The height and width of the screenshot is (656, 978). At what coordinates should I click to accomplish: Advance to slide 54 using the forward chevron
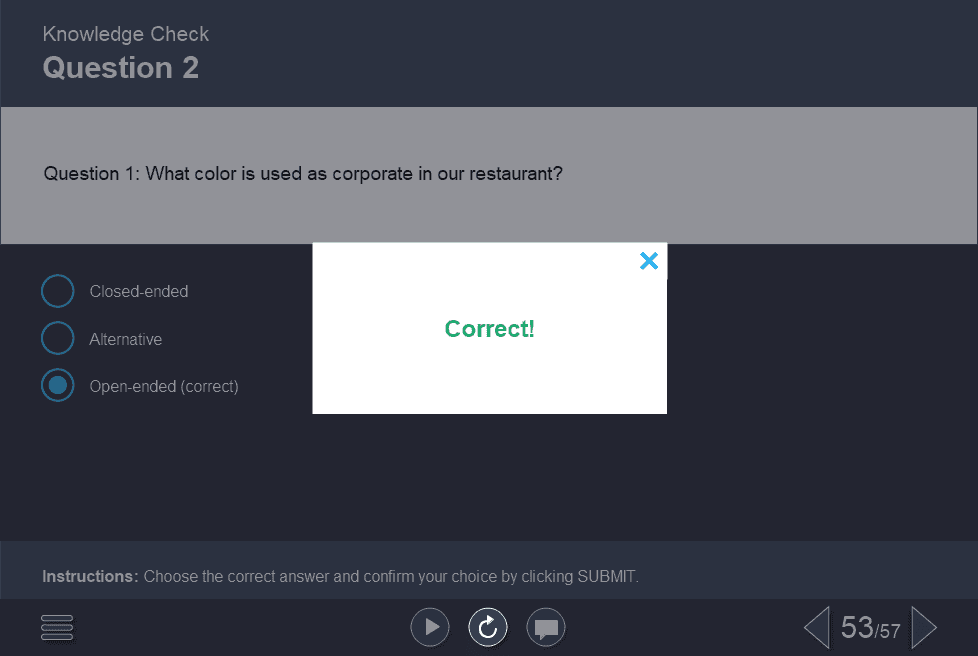click(924, 627)
